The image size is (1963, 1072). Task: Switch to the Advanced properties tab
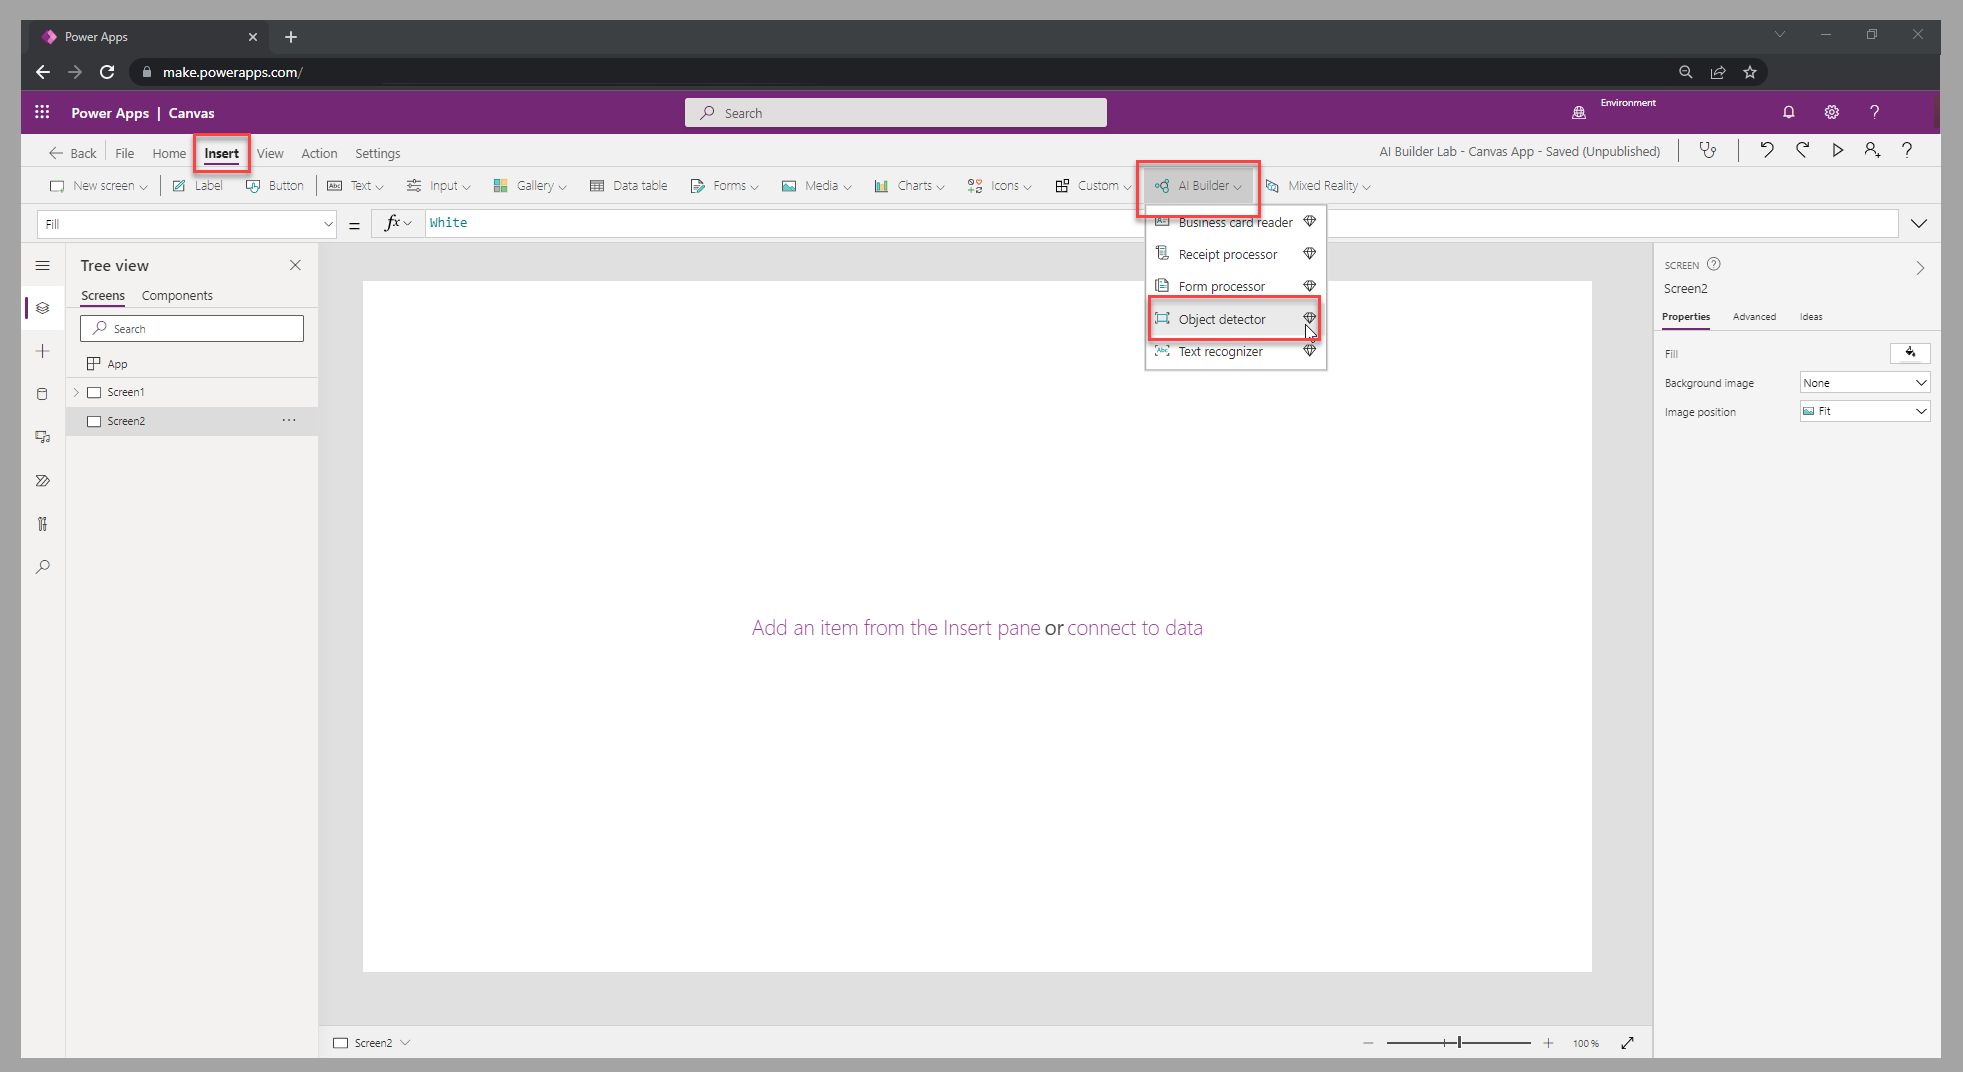coord(1754,317)
